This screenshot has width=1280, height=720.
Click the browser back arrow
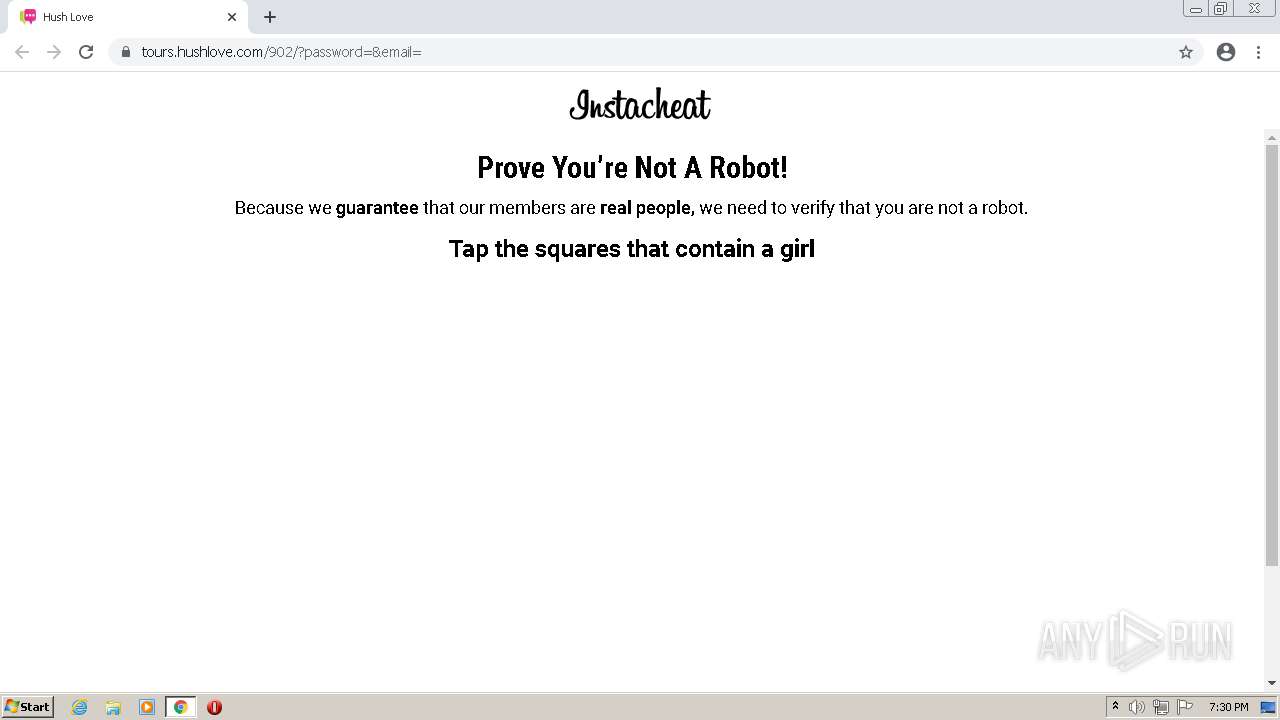click(22, 52)
